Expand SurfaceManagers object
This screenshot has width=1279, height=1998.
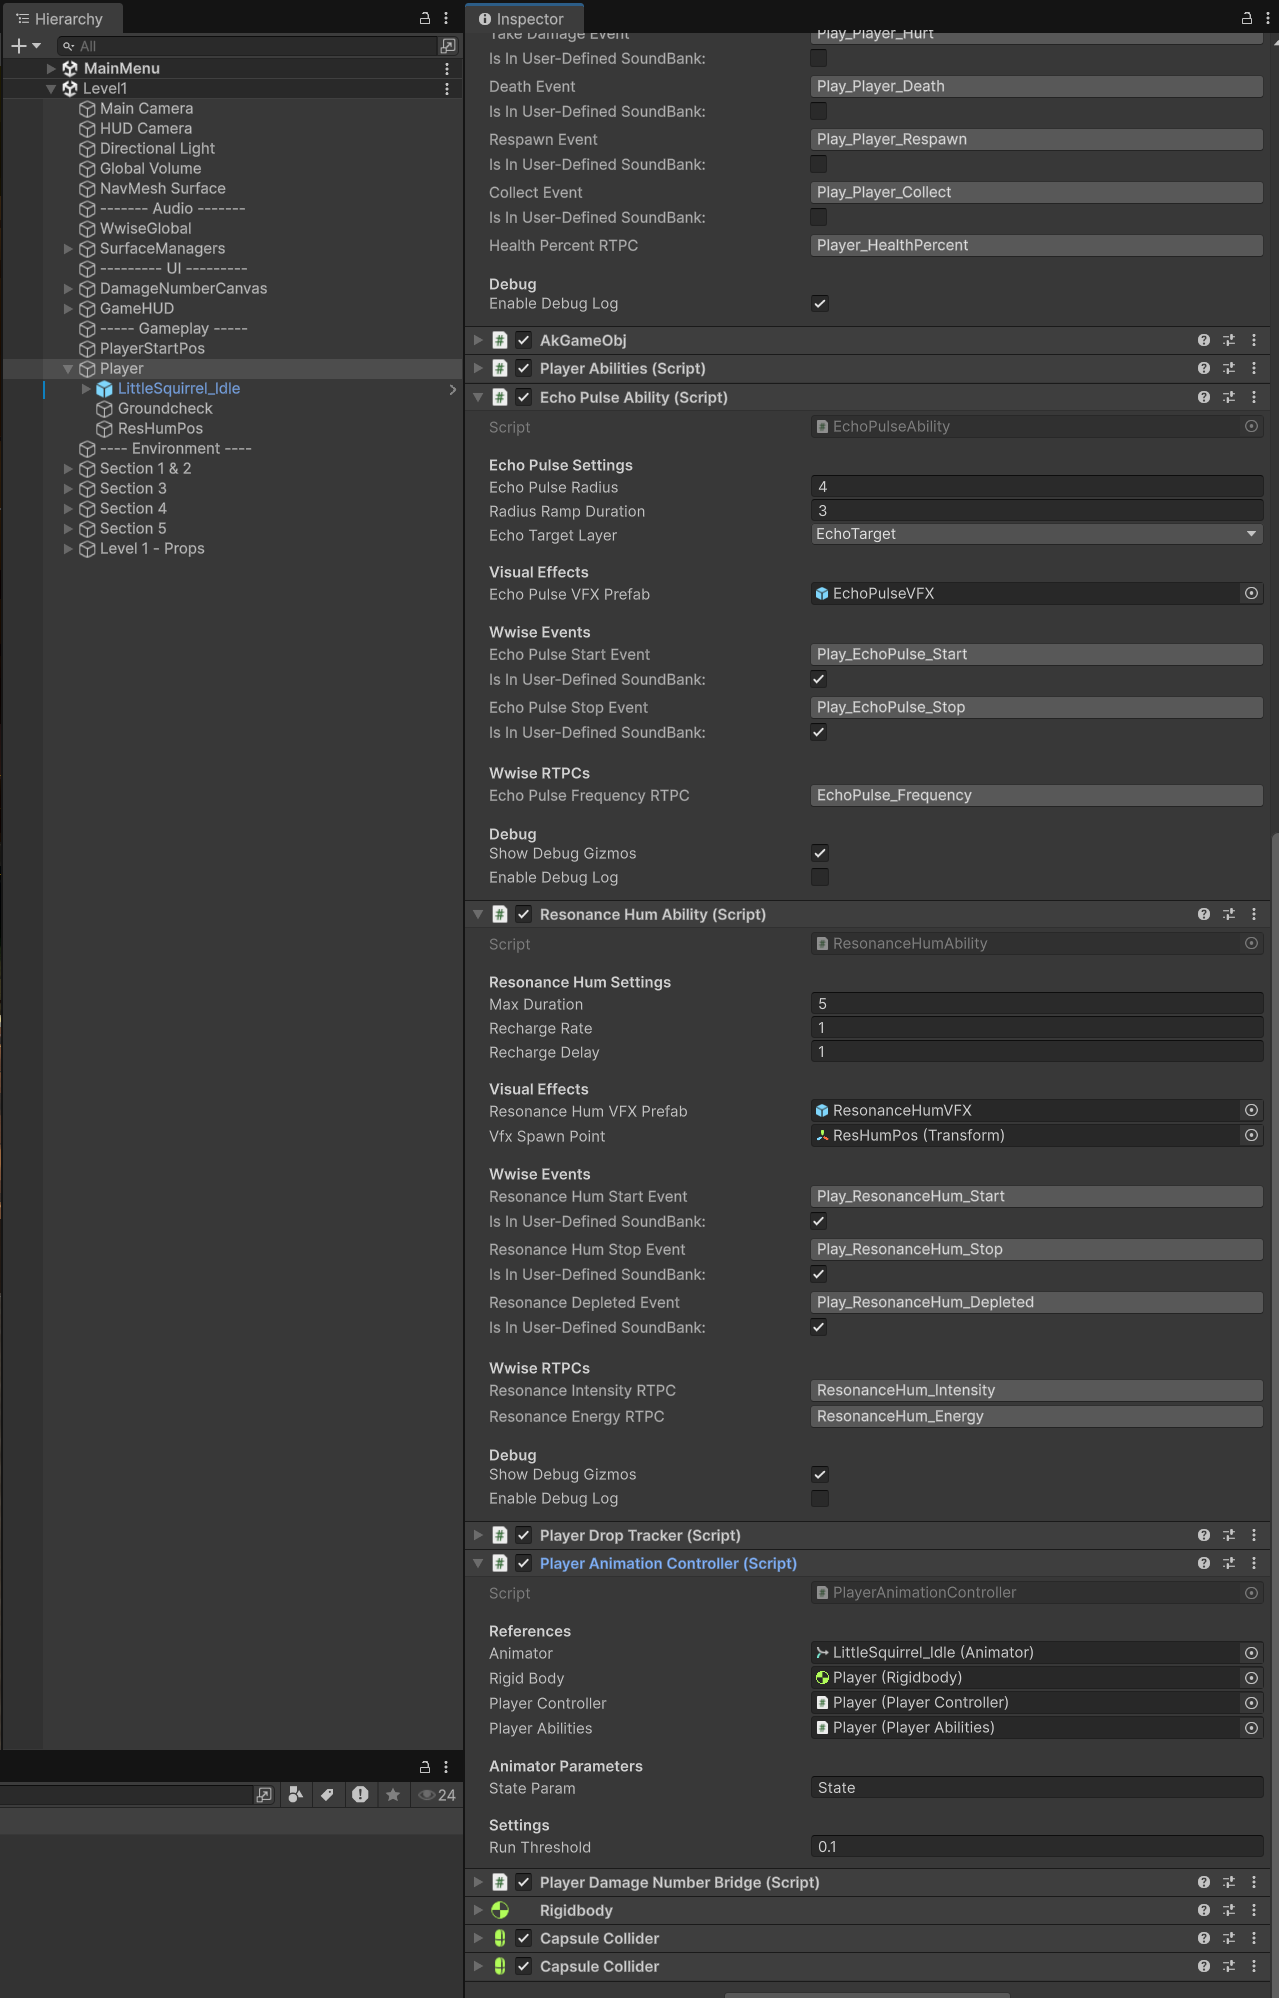click(68, 248)
